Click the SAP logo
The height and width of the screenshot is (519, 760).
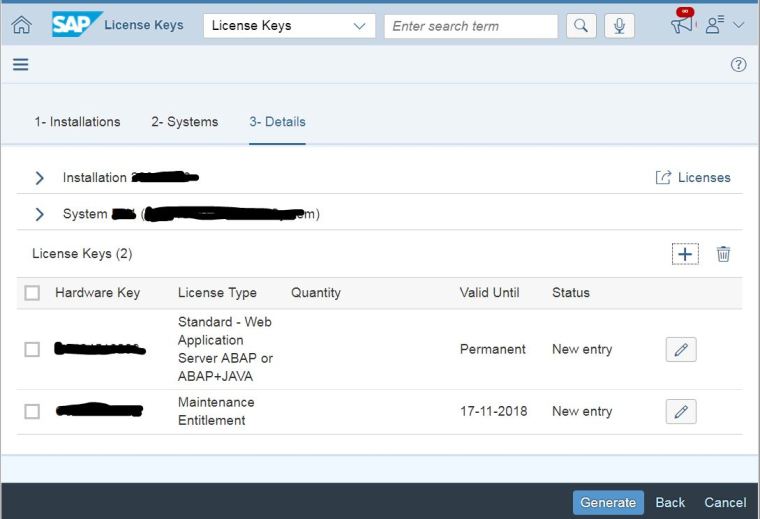point(76,24)
